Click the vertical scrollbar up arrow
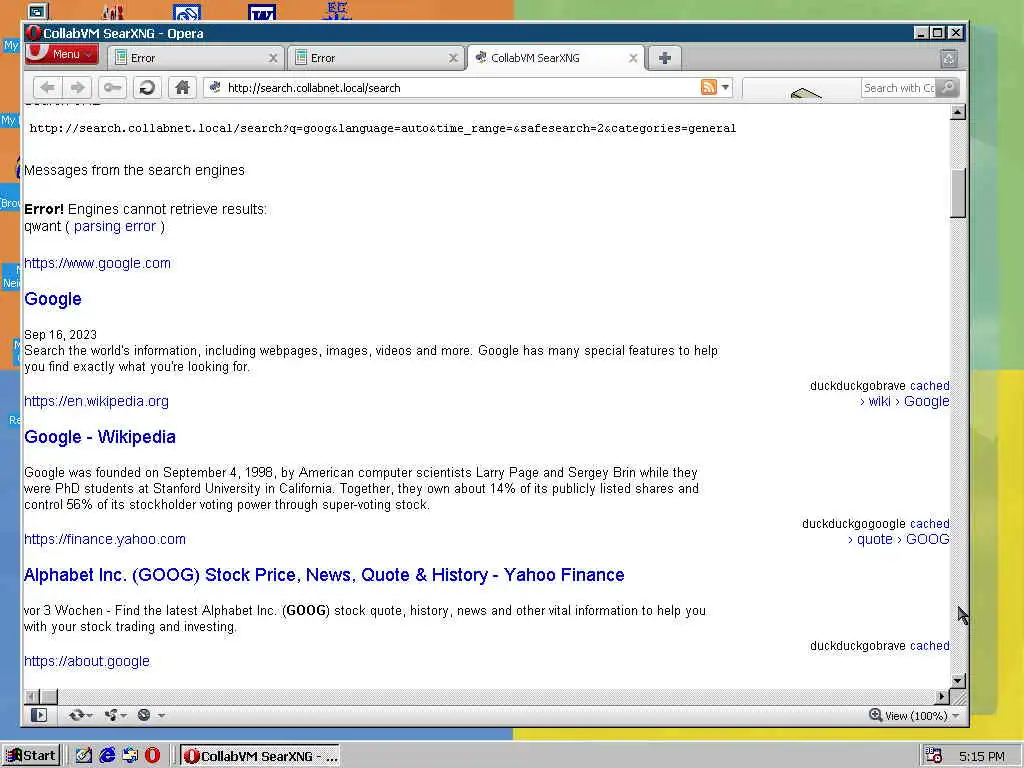The image size is (1024, 768). (957, 112)
